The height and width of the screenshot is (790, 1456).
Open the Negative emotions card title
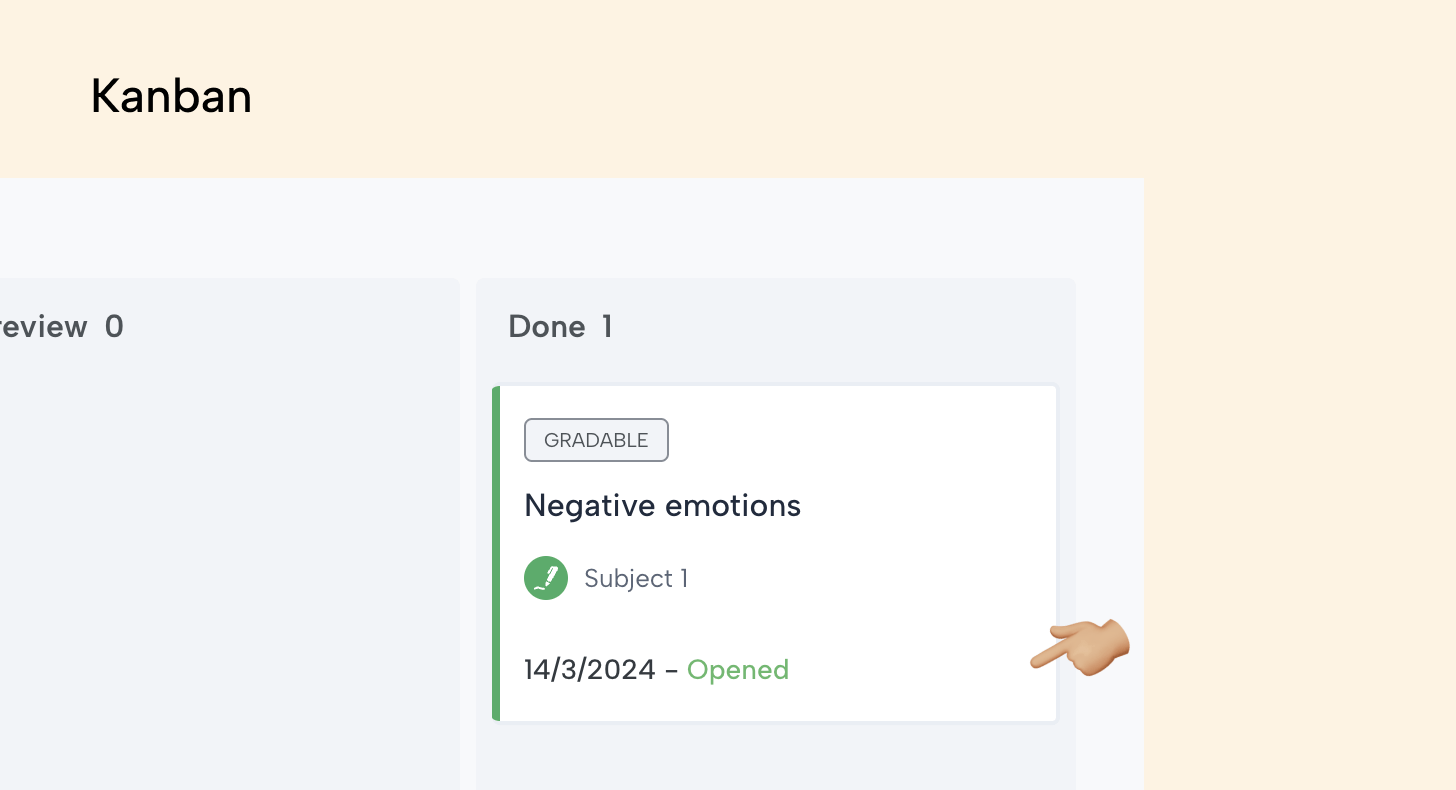tap(662, 506)
